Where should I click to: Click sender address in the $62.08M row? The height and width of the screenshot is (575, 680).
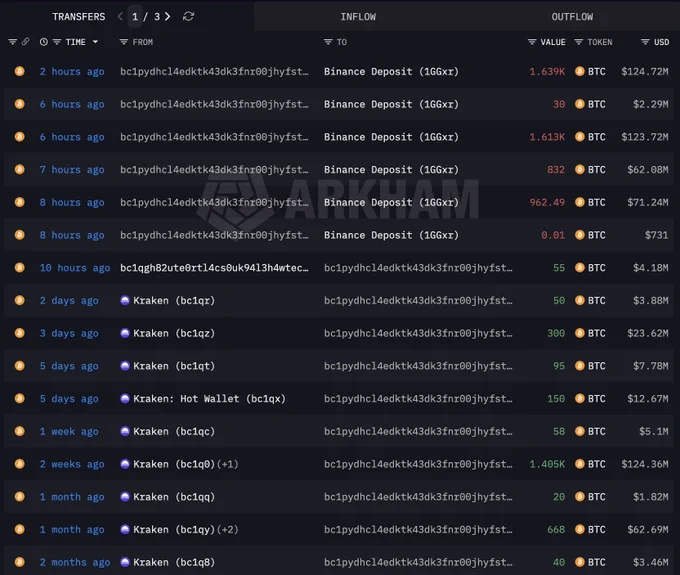click(214, 170)
